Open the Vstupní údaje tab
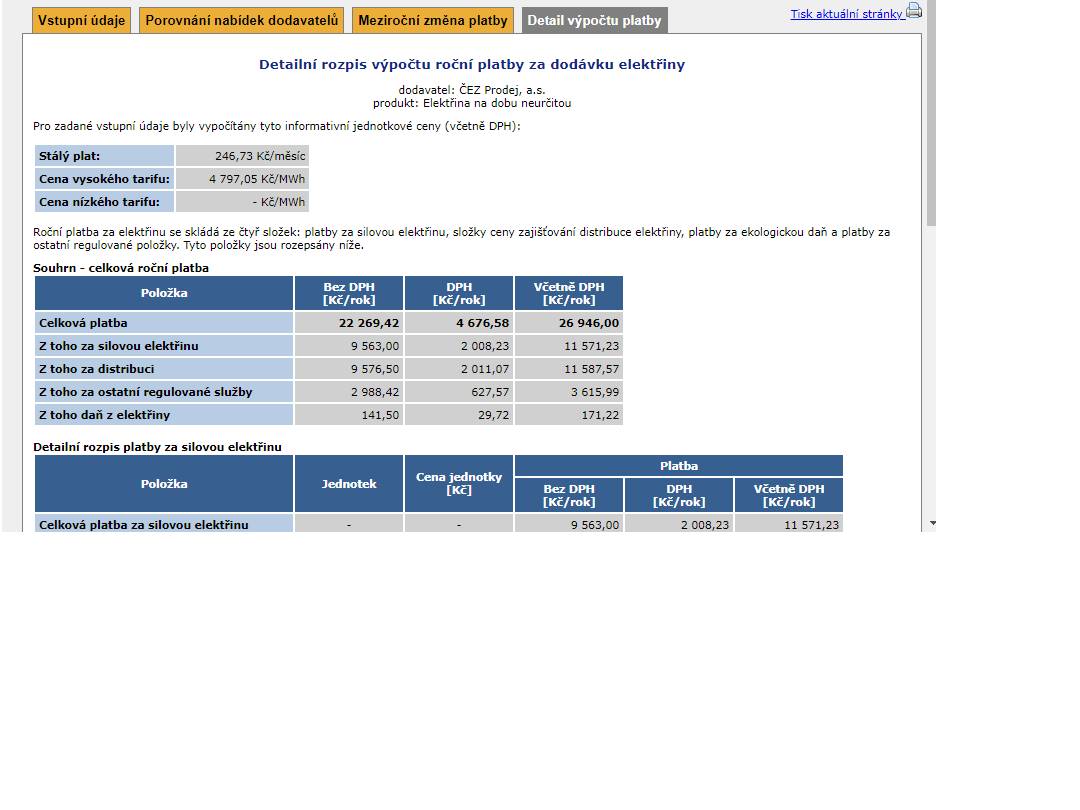This screenshot has width=1080, height=810. 81,21
